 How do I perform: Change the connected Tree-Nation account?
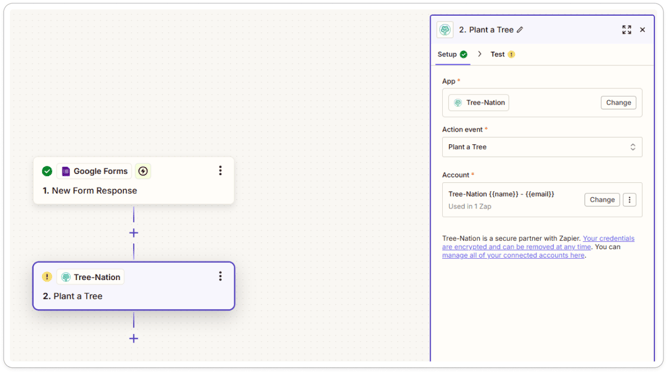[x=602, y=200]
